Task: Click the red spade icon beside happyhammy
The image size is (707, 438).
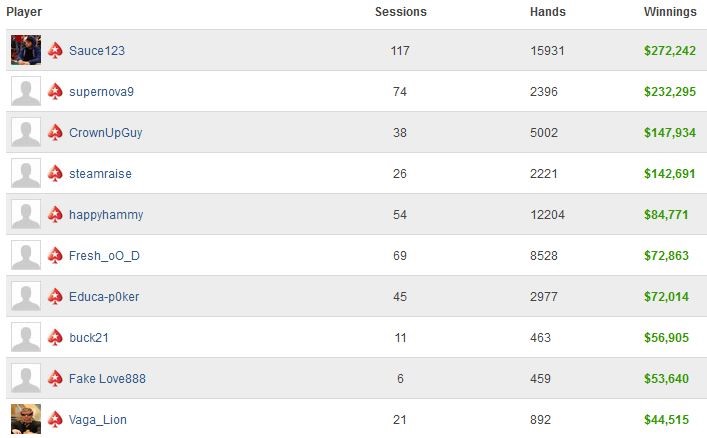Action: tap(55, 214)
